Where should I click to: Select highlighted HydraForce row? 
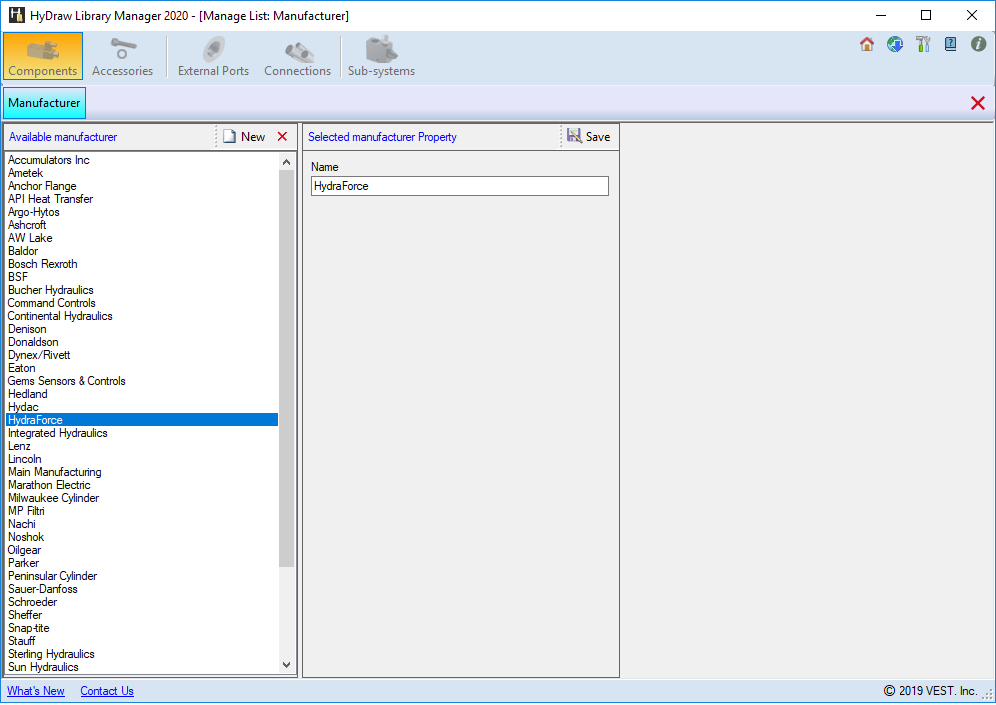pos(142,420)
